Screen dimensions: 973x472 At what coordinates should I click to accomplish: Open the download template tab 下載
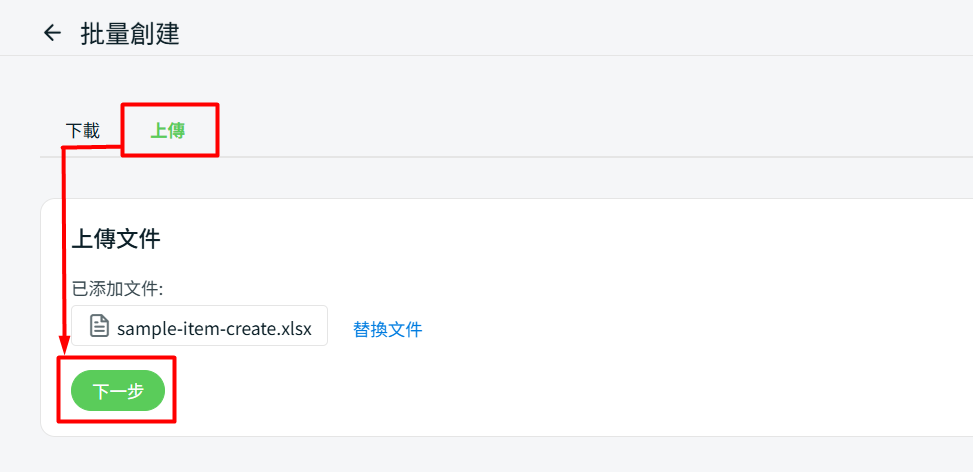[83, 131]
